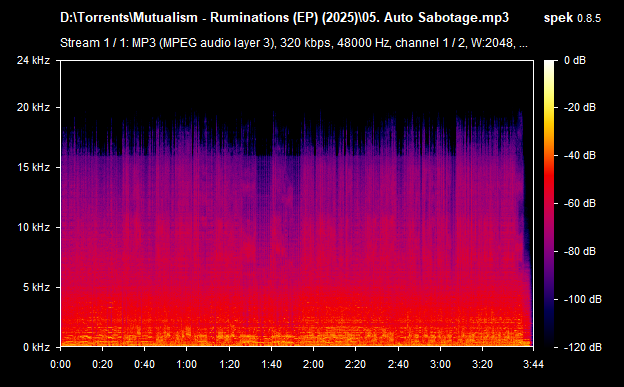Click the stream info line MP3 320 kbps
Image resolution: width=624 pixels, height=387 pixels.
point(294,43)
